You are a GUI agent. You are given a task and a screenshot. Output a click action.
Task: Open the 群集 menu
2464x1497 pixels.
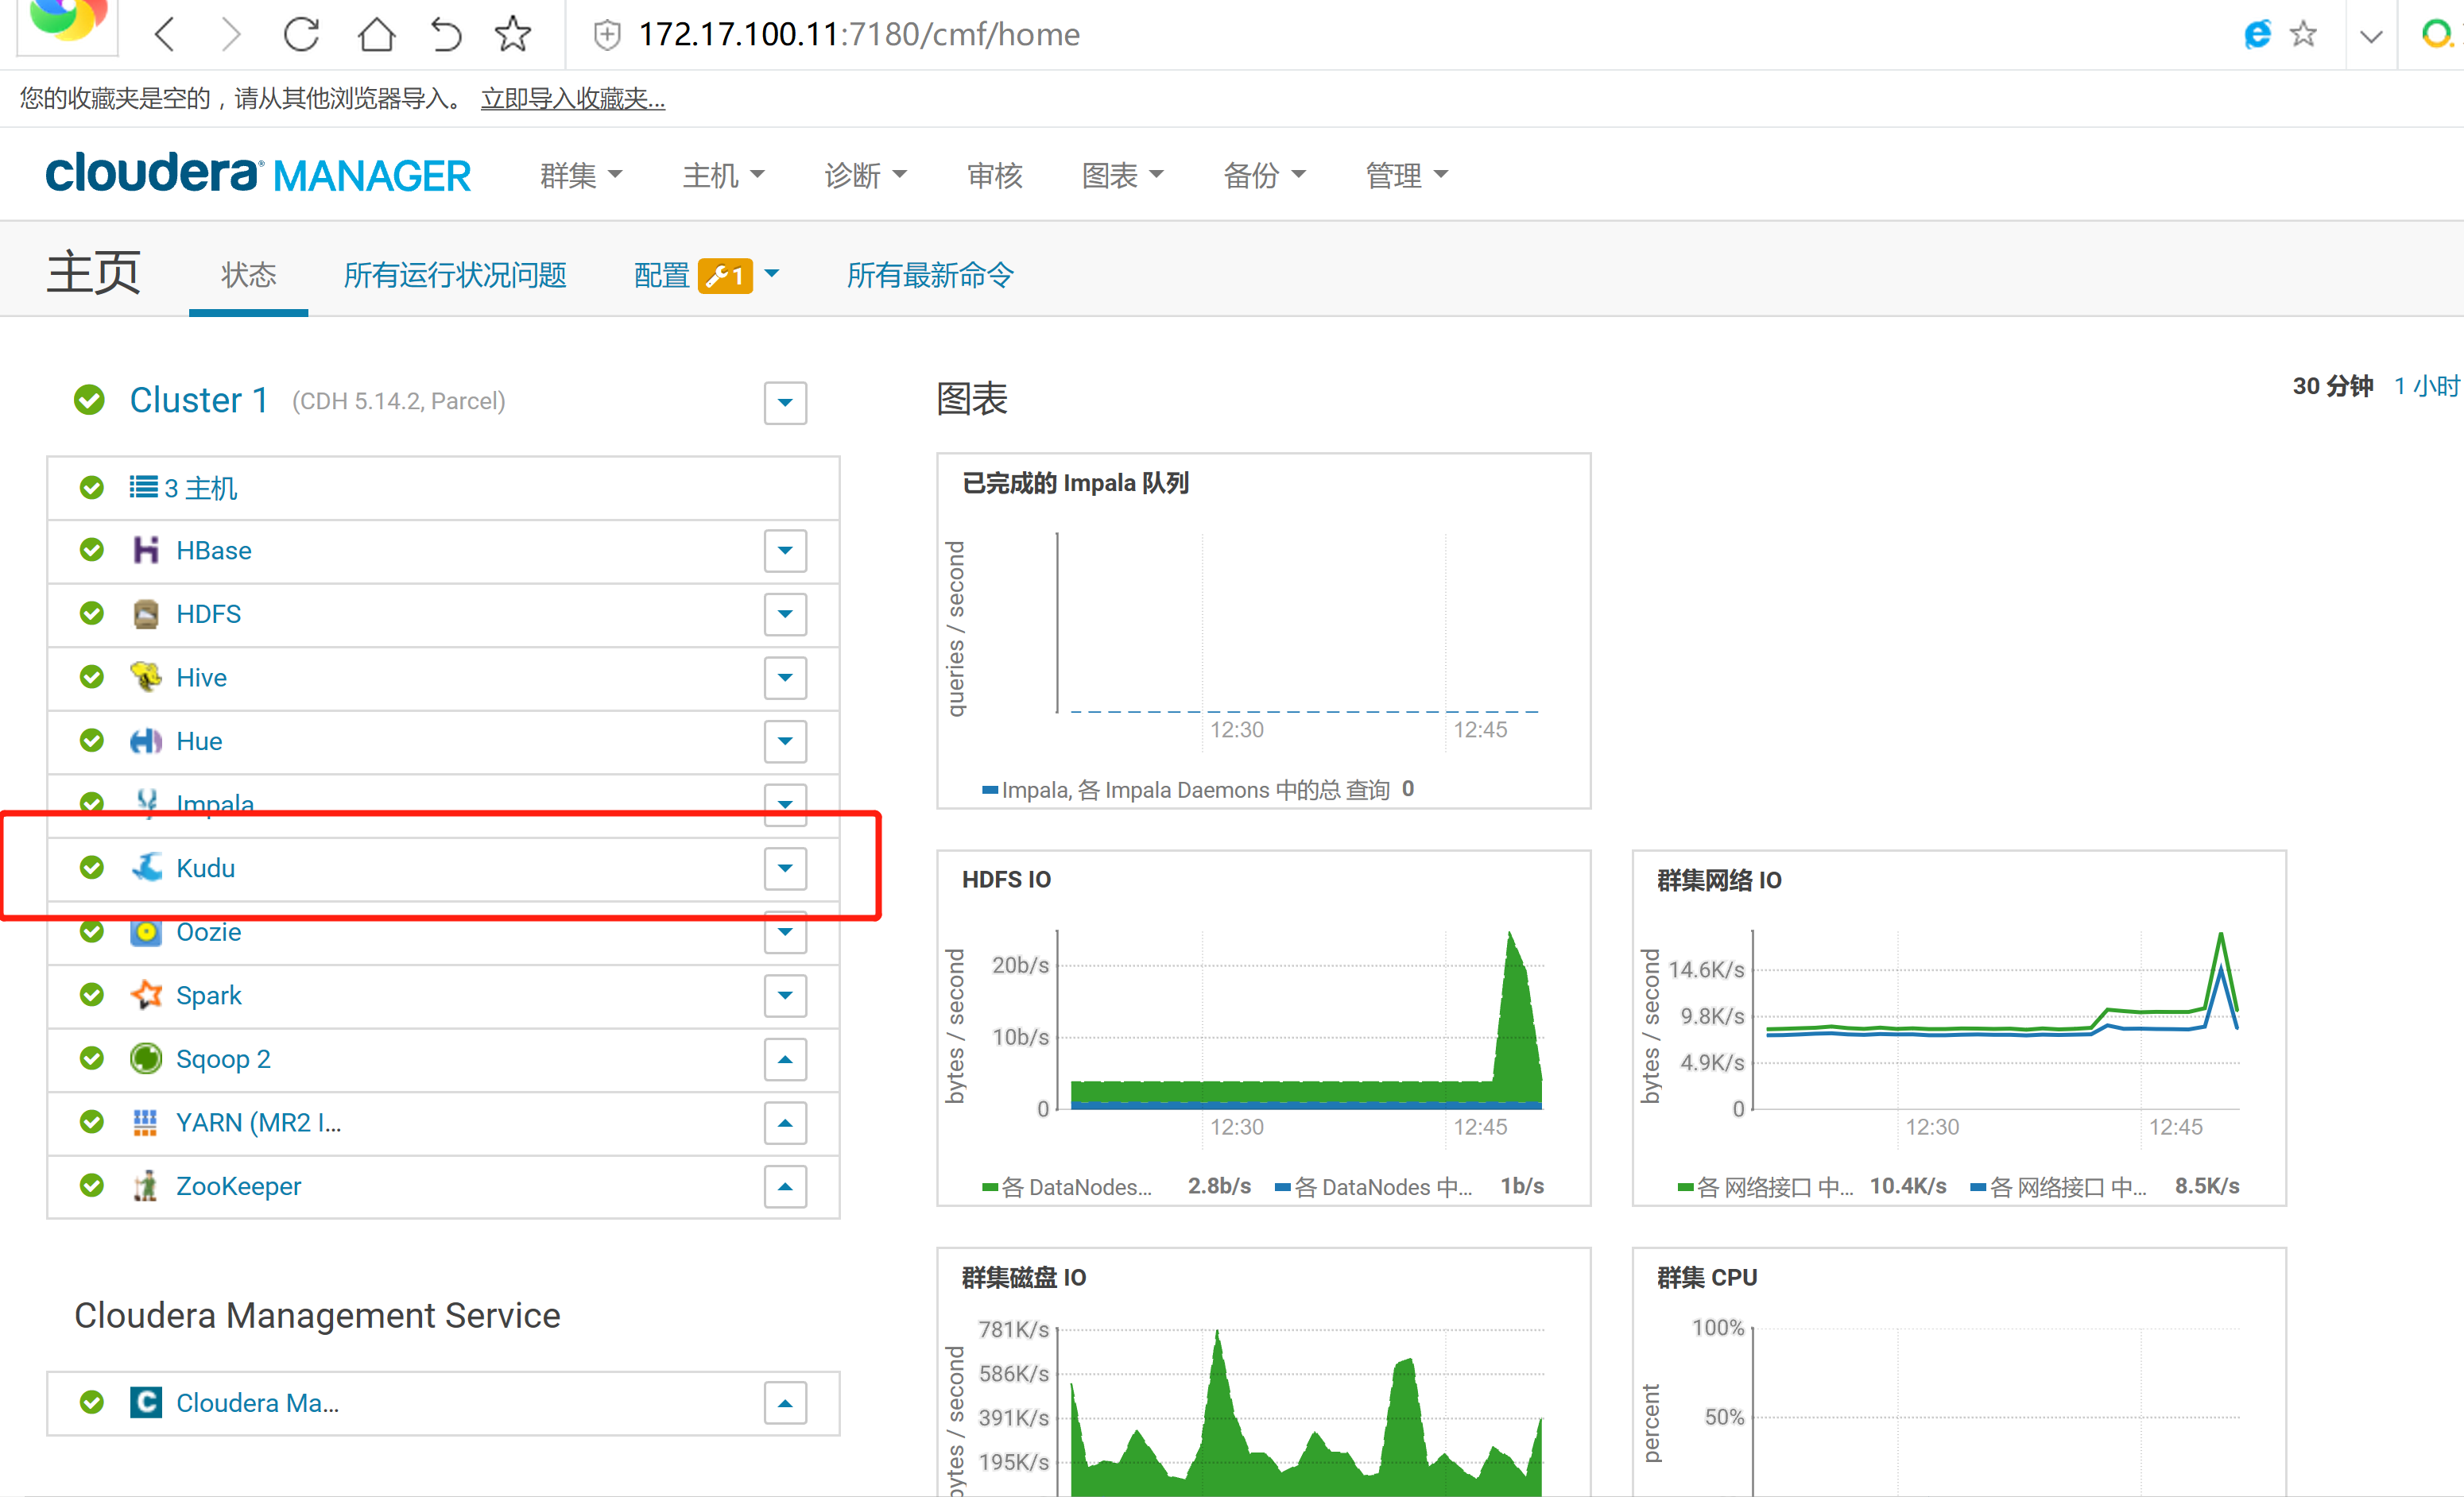click(x=581, y=176)
